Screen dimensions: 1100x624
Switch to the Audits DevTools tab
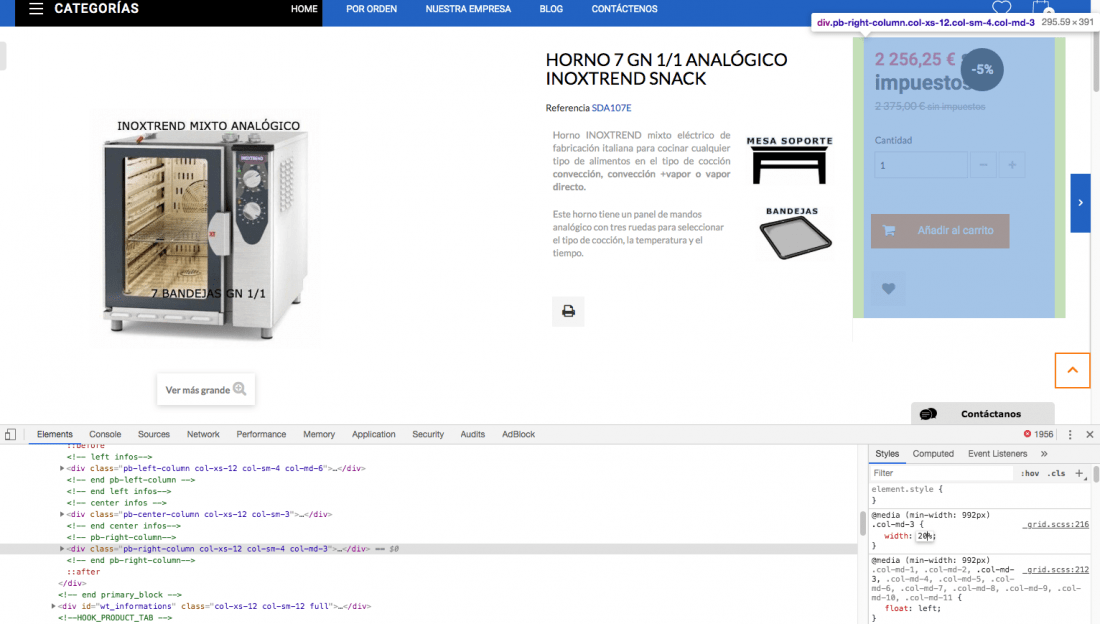pyautogui.click(x=472, y=434)
